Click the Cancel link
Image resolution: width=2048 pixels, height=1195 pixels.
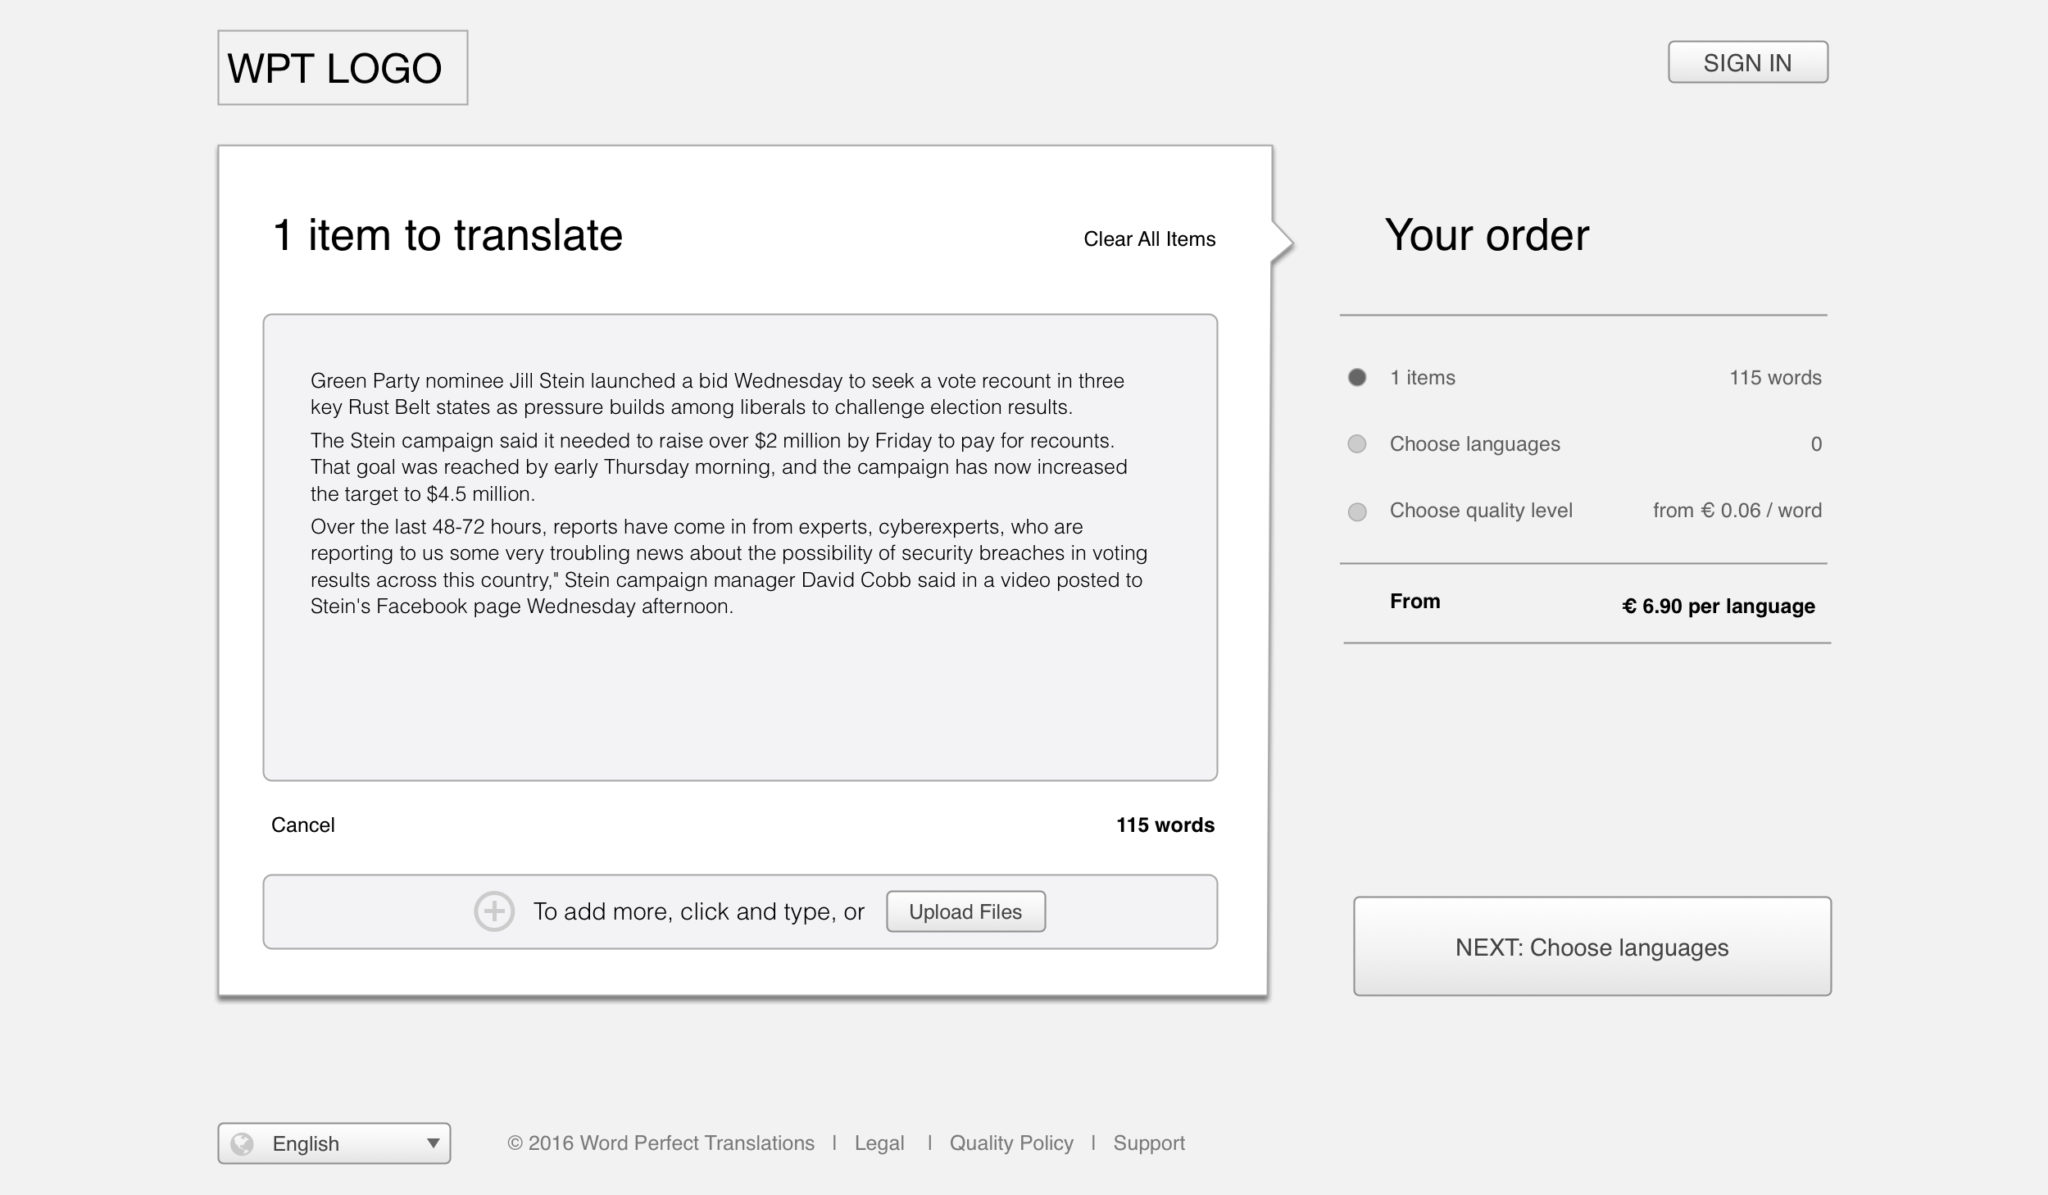(303, 825)
